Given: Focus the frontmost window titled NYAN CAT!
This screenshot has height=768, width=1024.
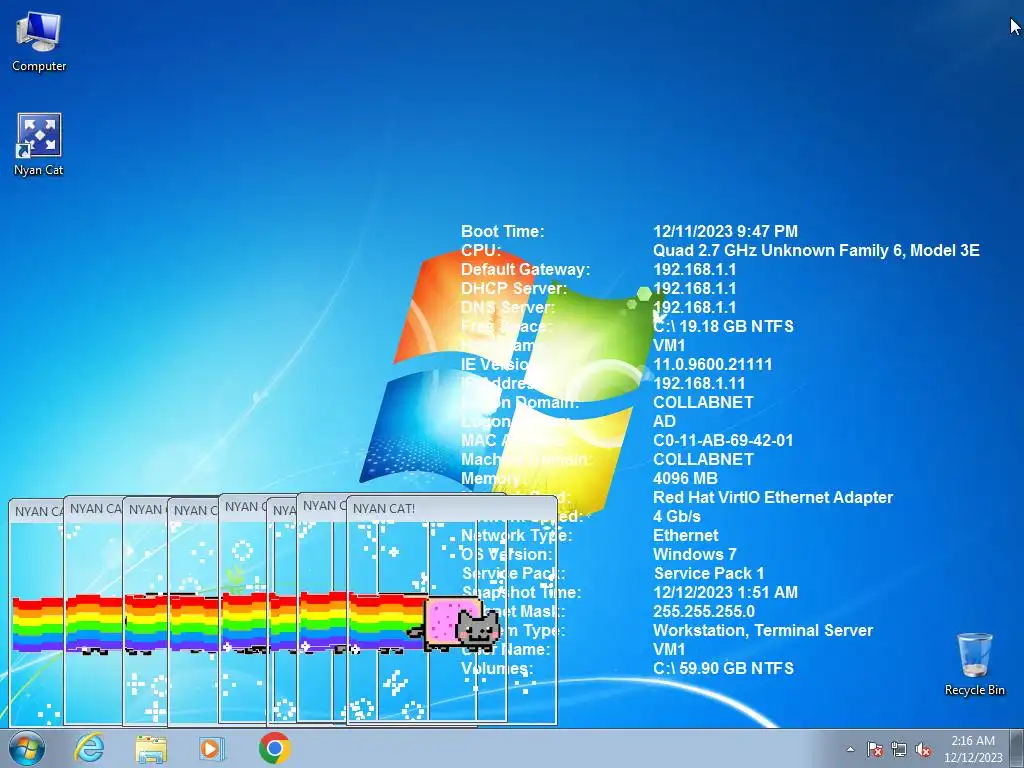Looking at the screenshot, I should coord(451,509).
